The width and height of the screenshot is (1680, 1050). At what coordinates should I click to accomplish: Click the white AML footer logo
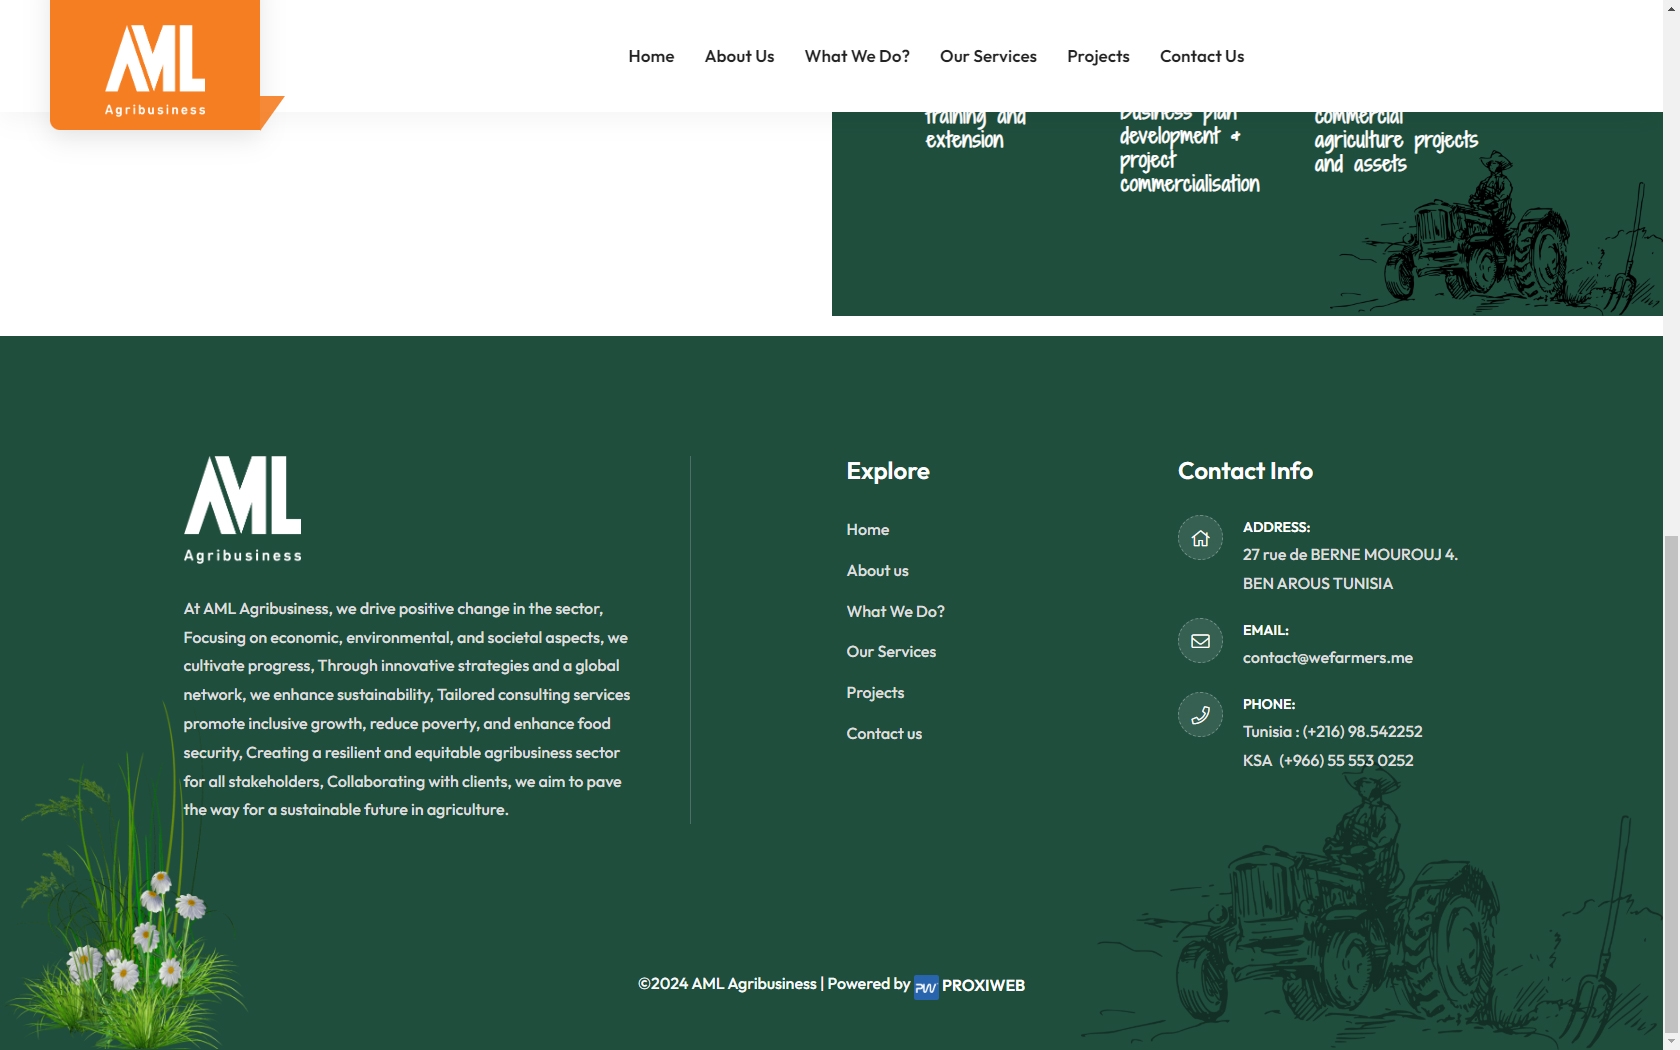click(242, 509)
